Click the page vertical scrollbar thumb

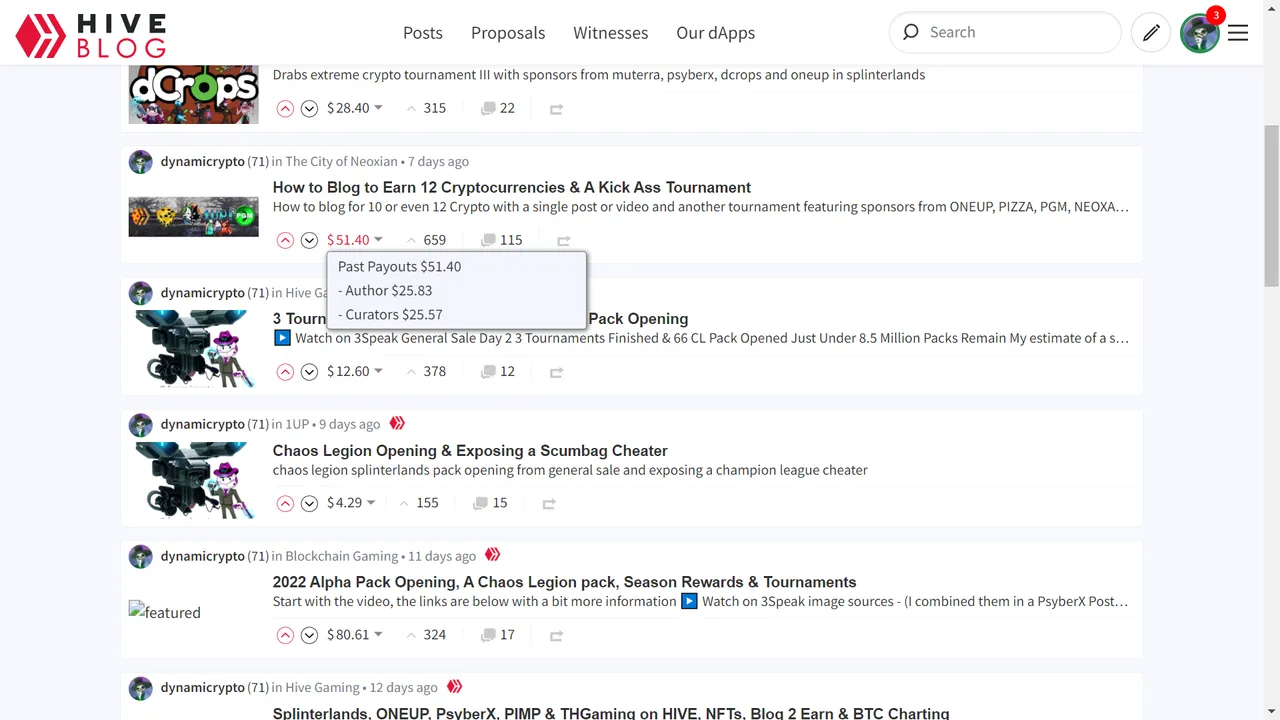click(1272, 205)
